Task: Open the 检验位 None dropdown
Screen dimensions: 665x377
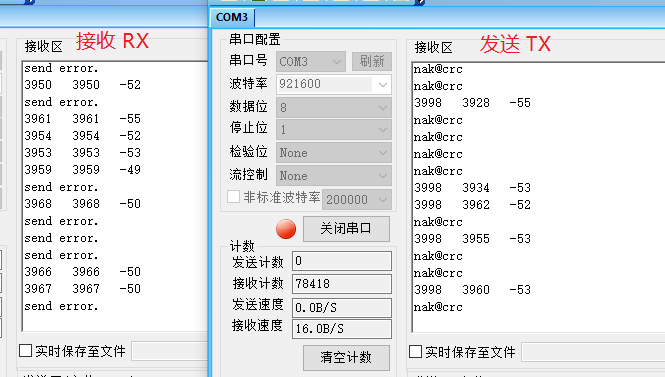Action: pos(334,153)
